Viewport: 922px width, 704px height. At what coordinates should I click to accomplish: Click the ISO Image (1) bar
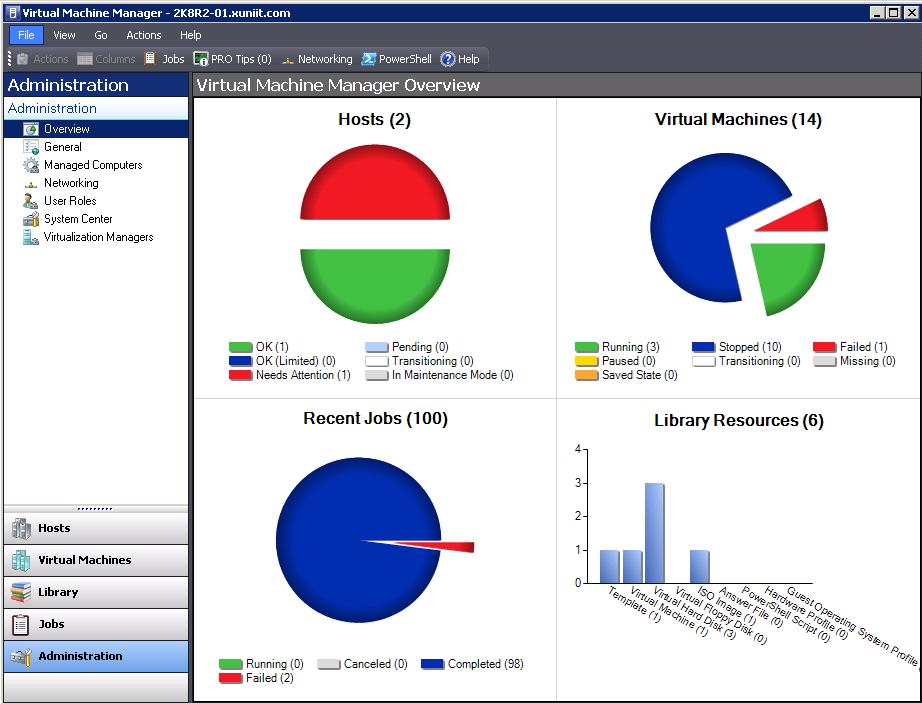tap(700, 567)
